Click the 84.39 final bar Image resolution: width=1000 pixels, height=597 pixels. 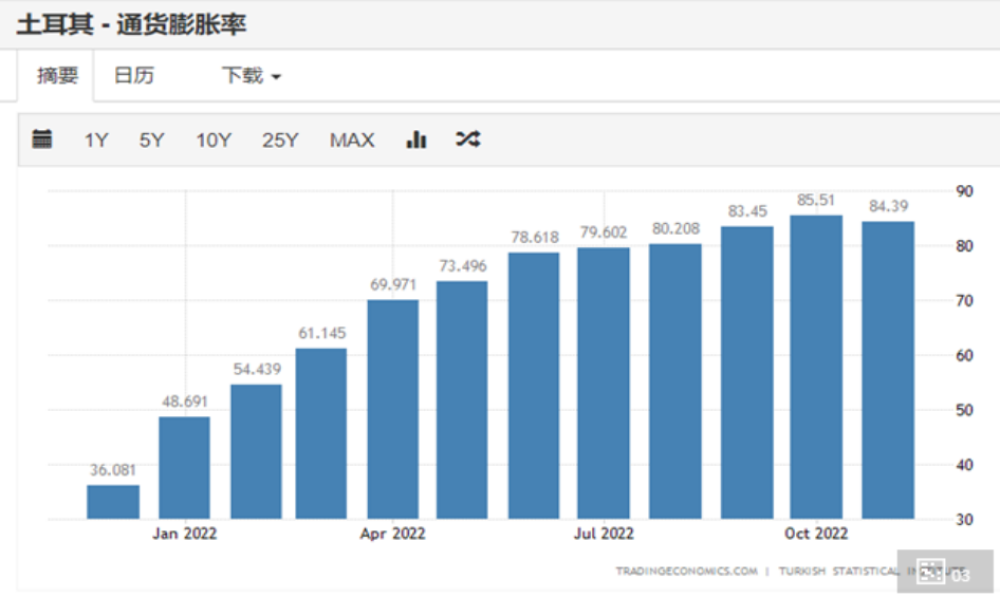[x=888, y=370]
